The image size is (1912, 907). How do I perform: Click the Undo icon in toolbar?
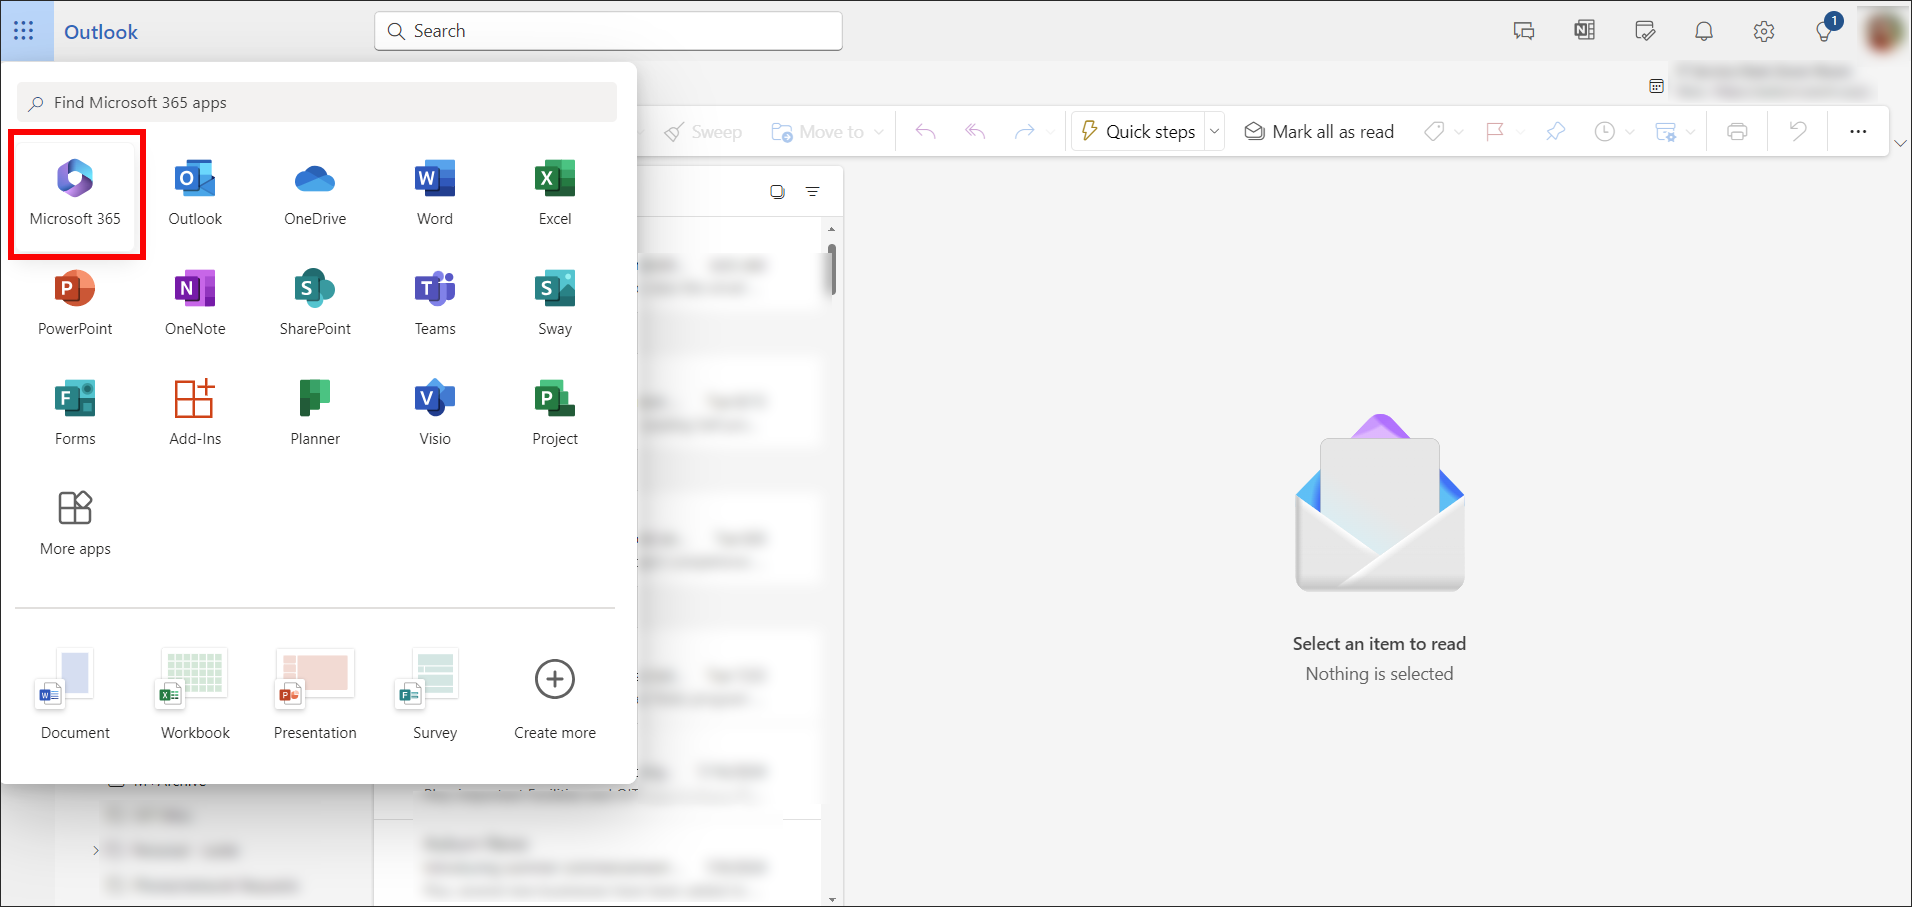[x=1798, y=132]
